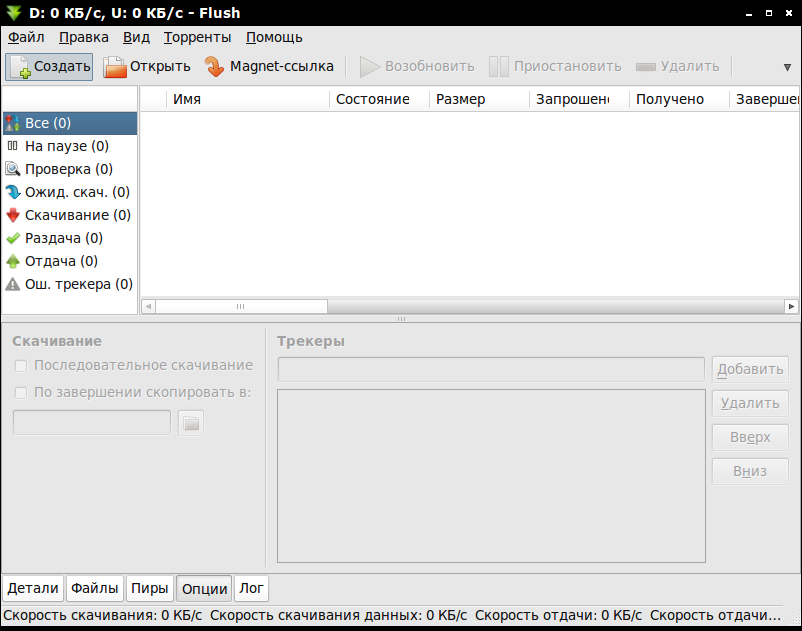Switch to the Файлы tab
This screenshot has height=631, width=802.
(95, 589)
